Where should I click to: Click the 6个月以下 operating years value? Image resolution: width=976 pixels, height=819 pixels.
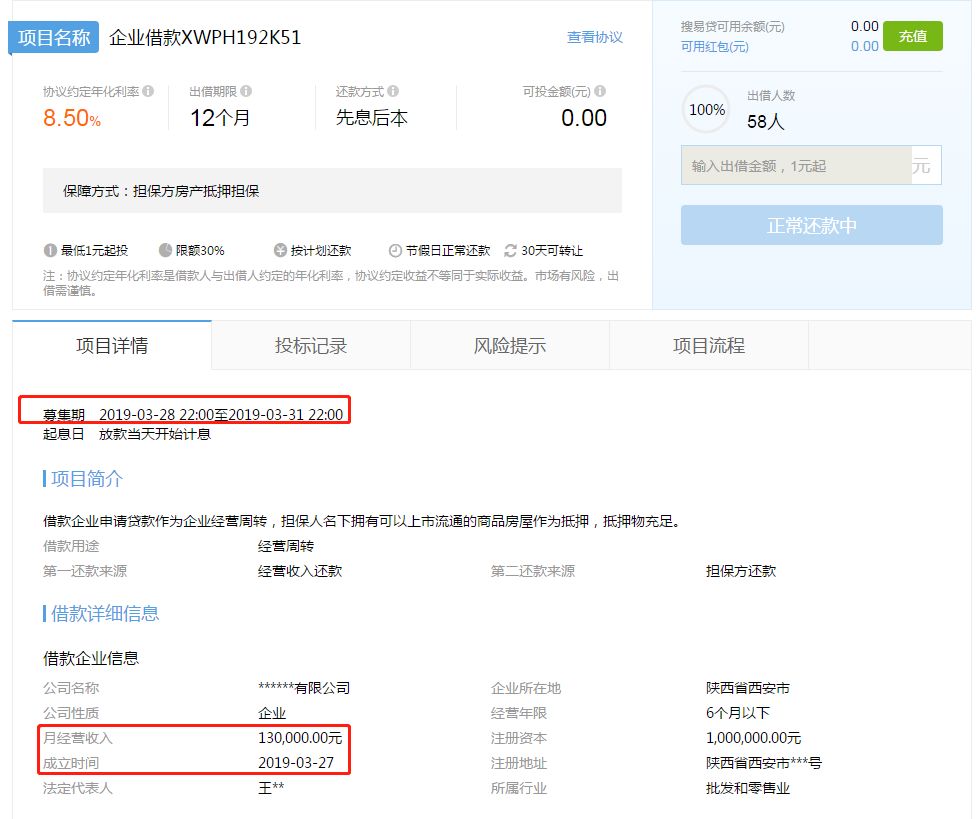738,713
